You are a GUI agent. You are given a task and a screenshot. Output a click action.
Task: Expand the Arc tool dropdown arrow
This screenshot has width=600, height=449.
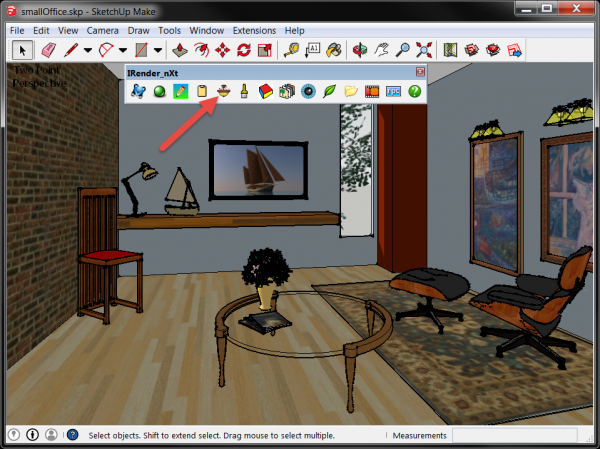[x=123, y=50]
